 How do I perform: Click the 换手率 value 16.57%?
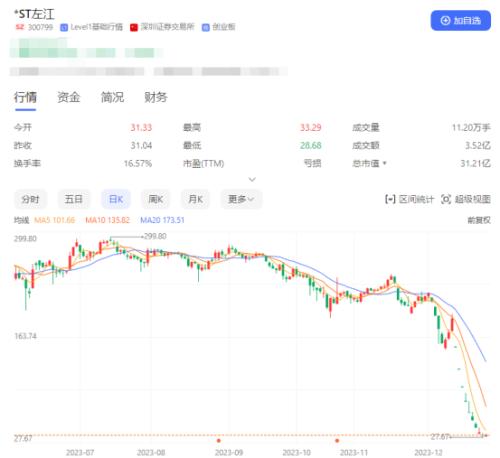pos(138,164)
